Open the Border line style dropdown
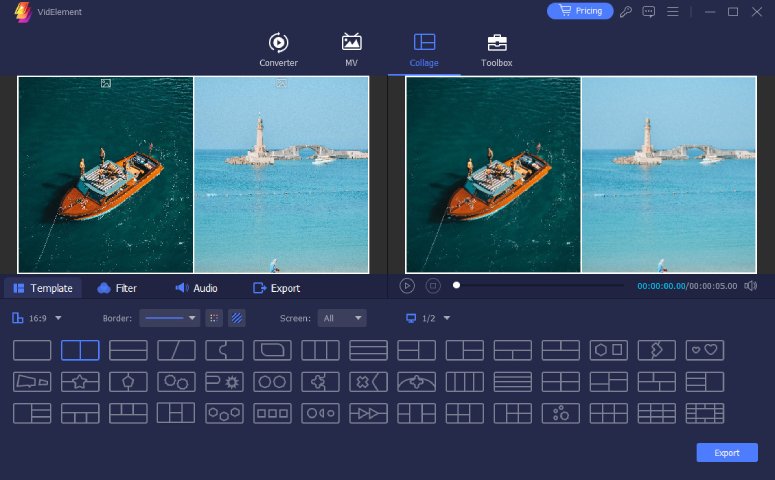775x480 pixels. [x=170, y=318]
